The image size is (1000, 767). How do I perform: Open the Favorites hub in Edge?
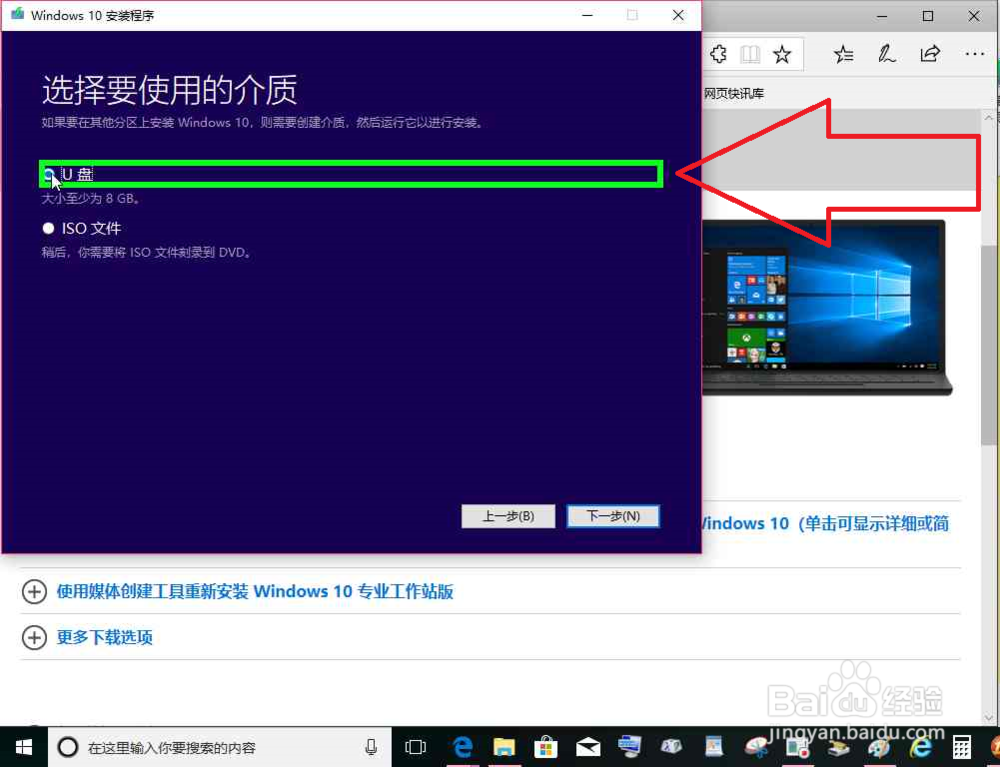843,54
